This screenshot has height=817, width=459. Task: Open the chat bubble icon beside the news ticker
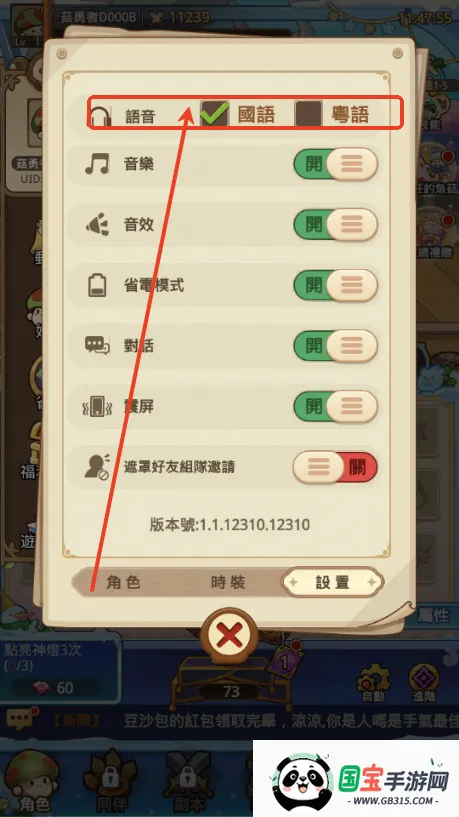(20, 721)
